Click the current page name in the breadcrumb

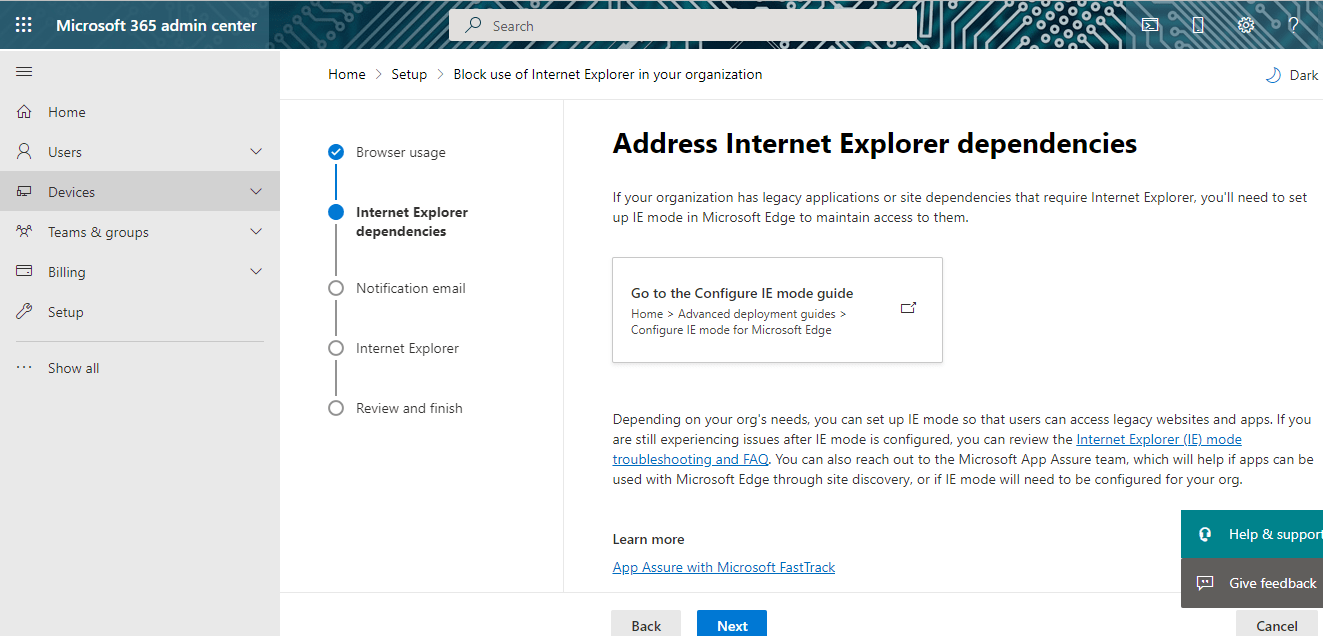(x=608, y=74)
